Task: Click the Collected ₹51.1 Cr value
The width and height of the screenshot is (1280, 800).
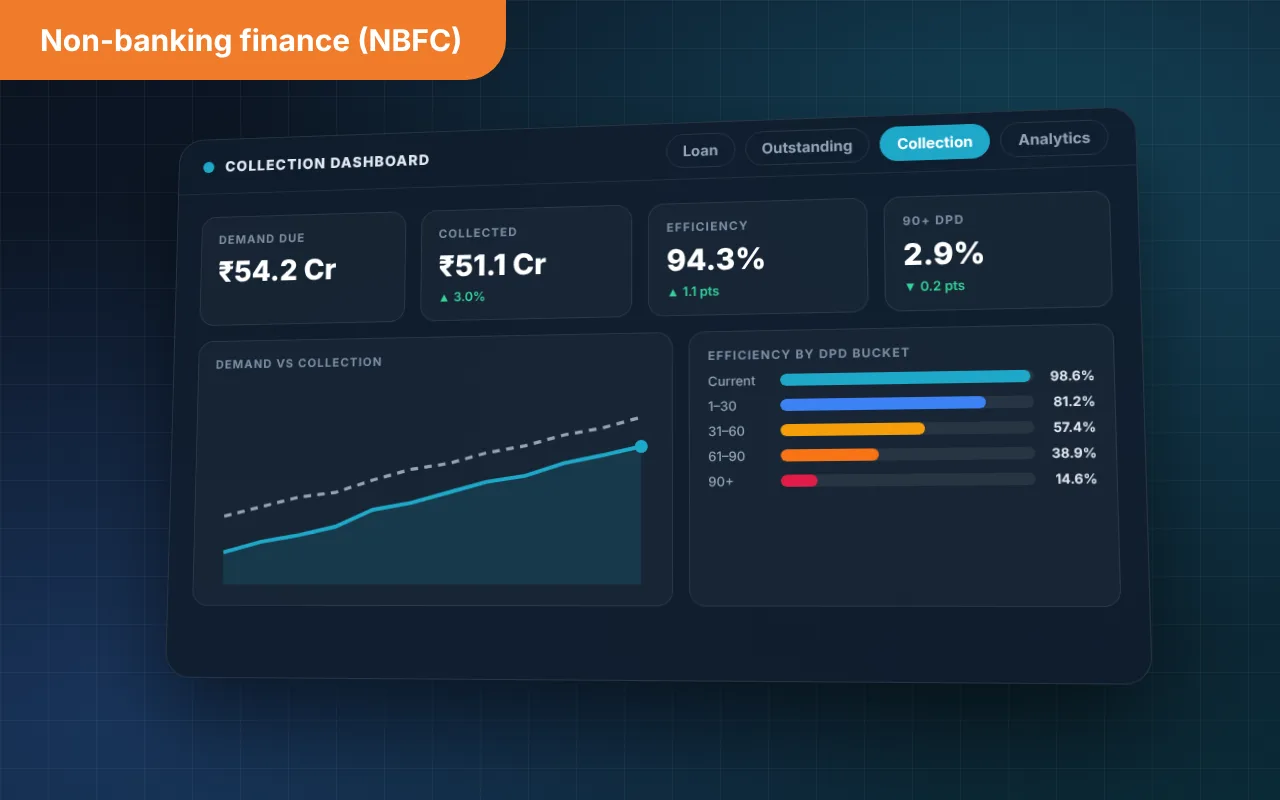Action: [492, 264]
